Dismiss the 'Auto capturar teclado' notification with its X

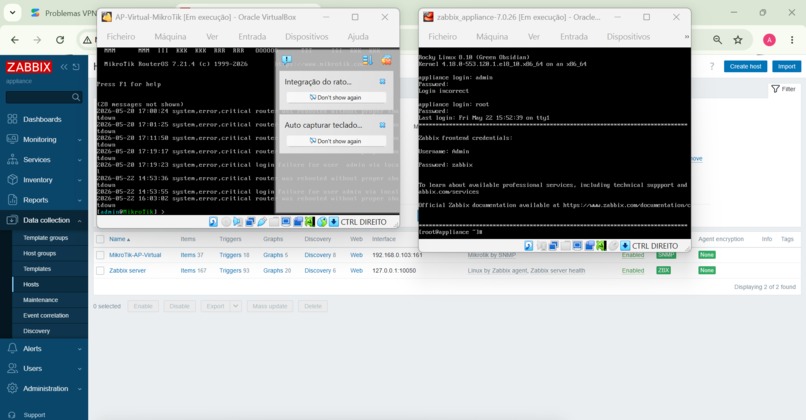pyautogui.click(x=382, y=125)
